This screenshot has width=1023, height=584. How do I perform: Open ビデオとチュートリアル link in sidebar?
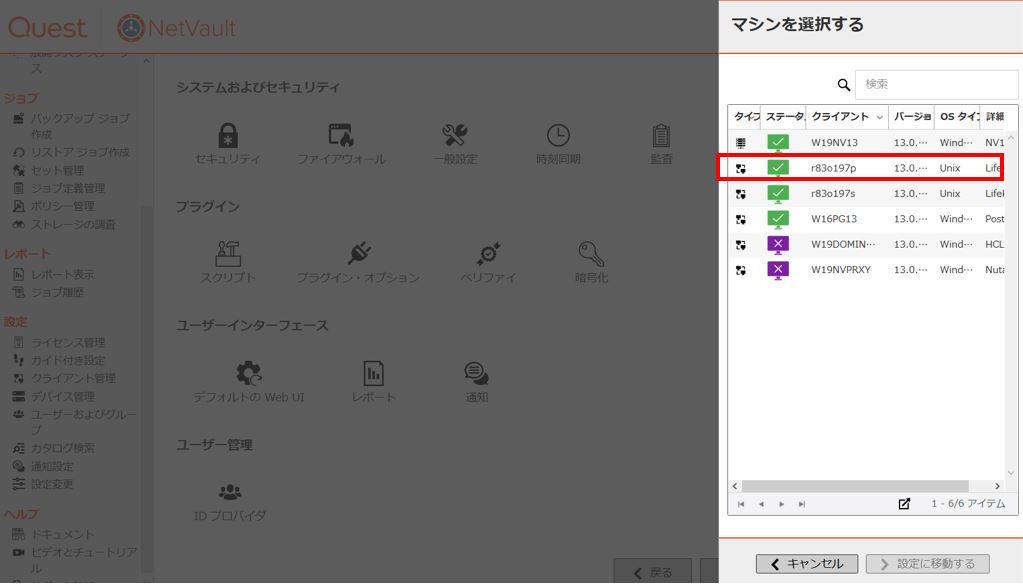pyautogui.click(x=84, y=560)
